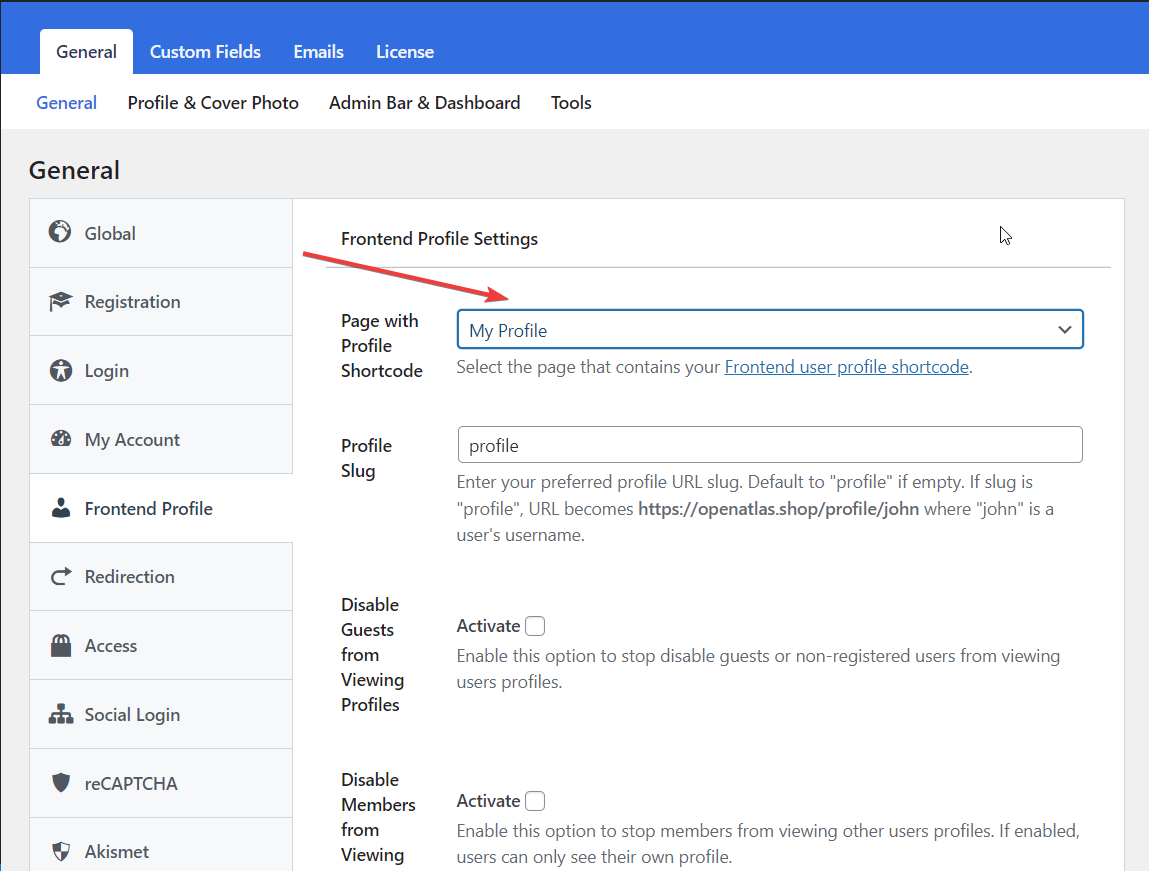Open the Global settings section

click(x=161, y=233)
